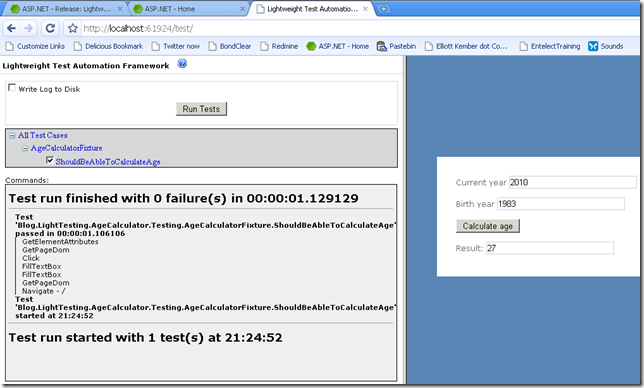Click the passed in 00:00:01.106106 line

click(x=70, y=234)
